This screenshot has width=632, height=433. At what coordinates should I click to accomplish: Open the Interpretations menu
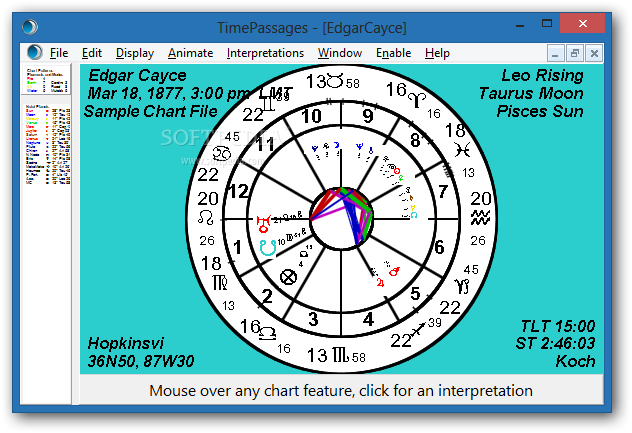265,53
